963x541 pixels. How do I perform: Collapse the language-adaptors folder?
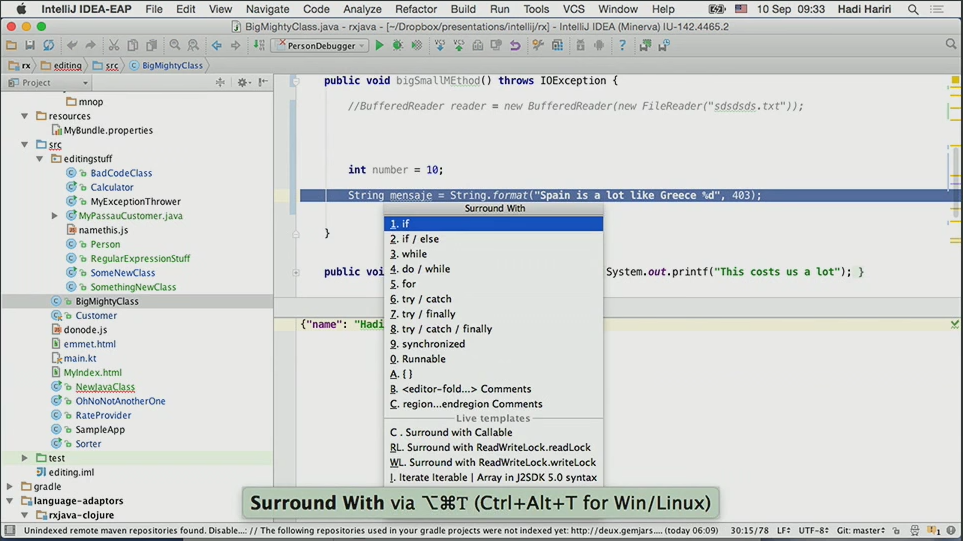(10, 500)
